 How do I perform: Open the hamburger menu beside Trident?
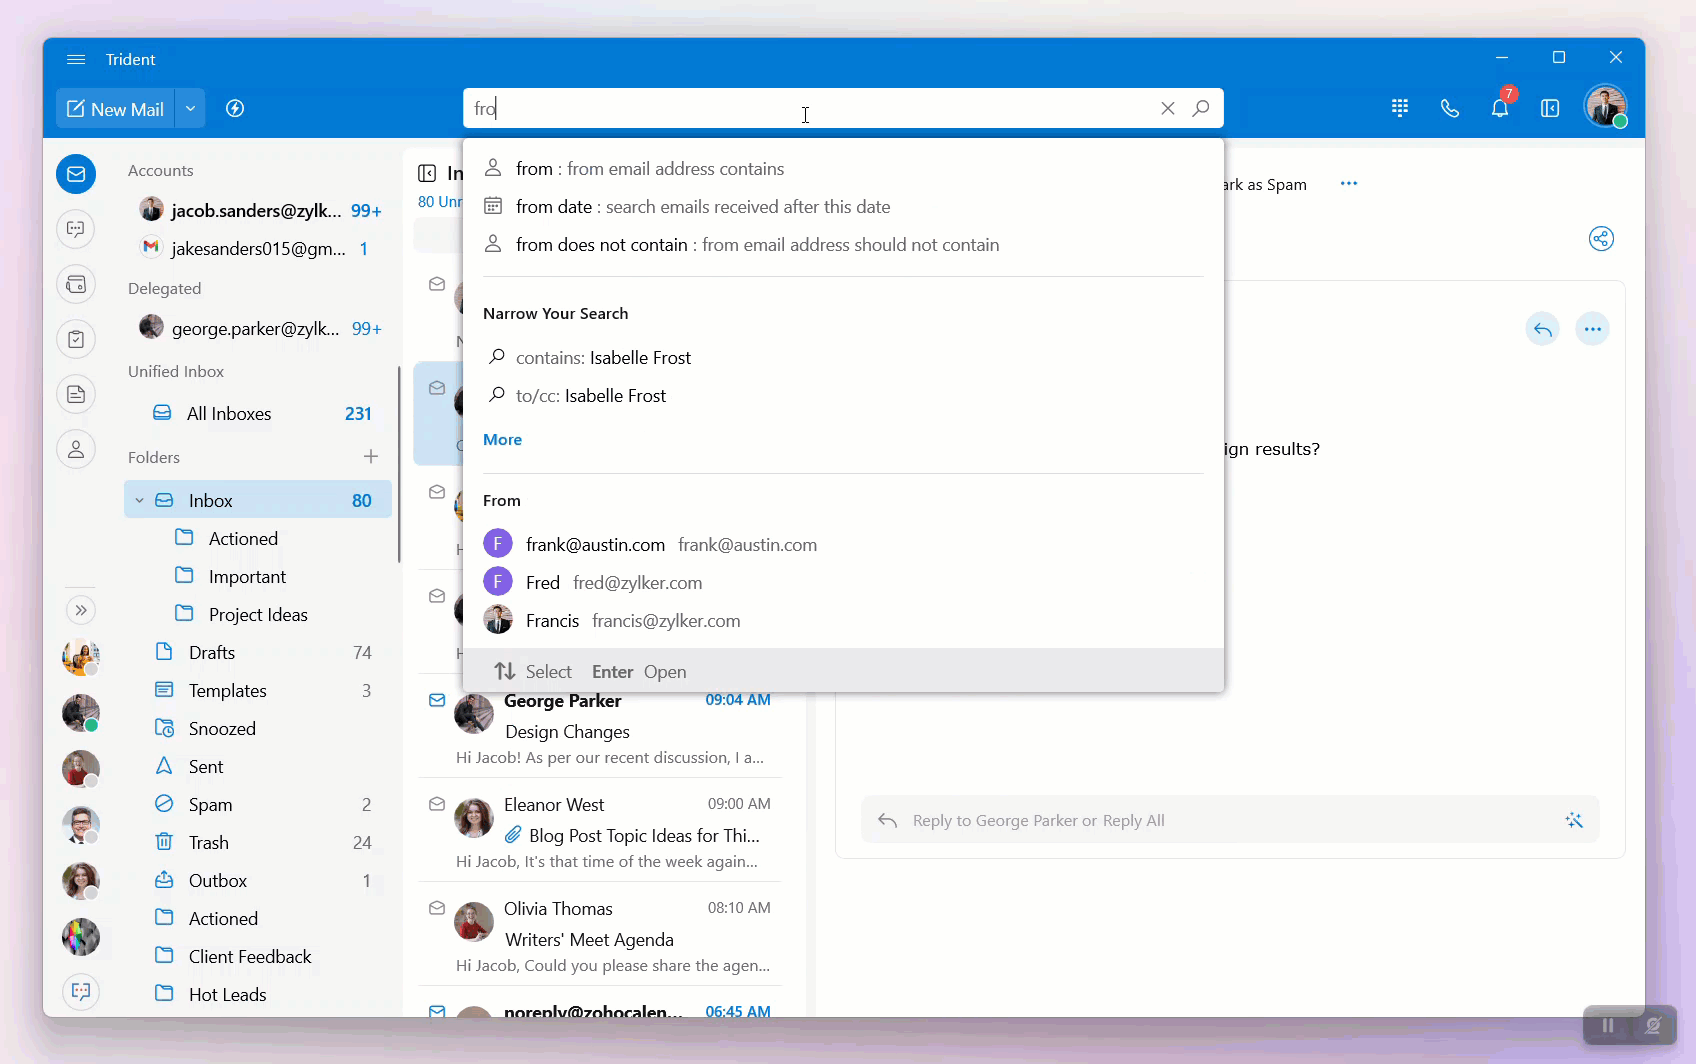coord(76,60)
